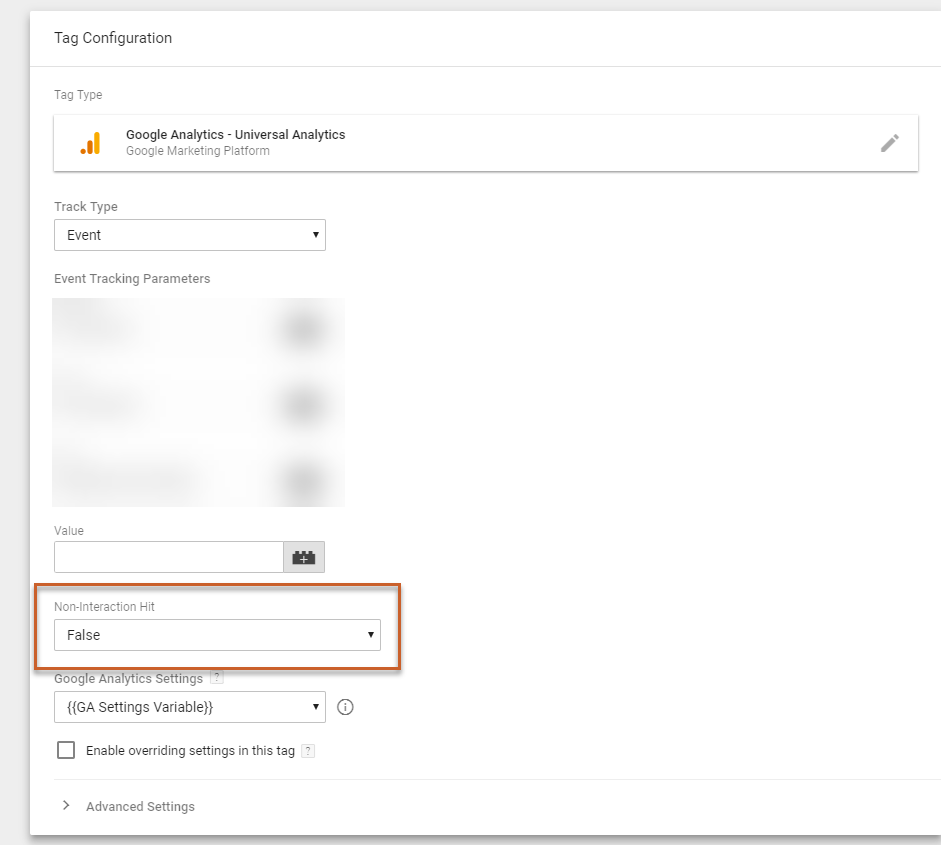Enable overriding settings in this tag checkbox
The width and height of the screenshot is (941, 845).
(x=66, y=750)
